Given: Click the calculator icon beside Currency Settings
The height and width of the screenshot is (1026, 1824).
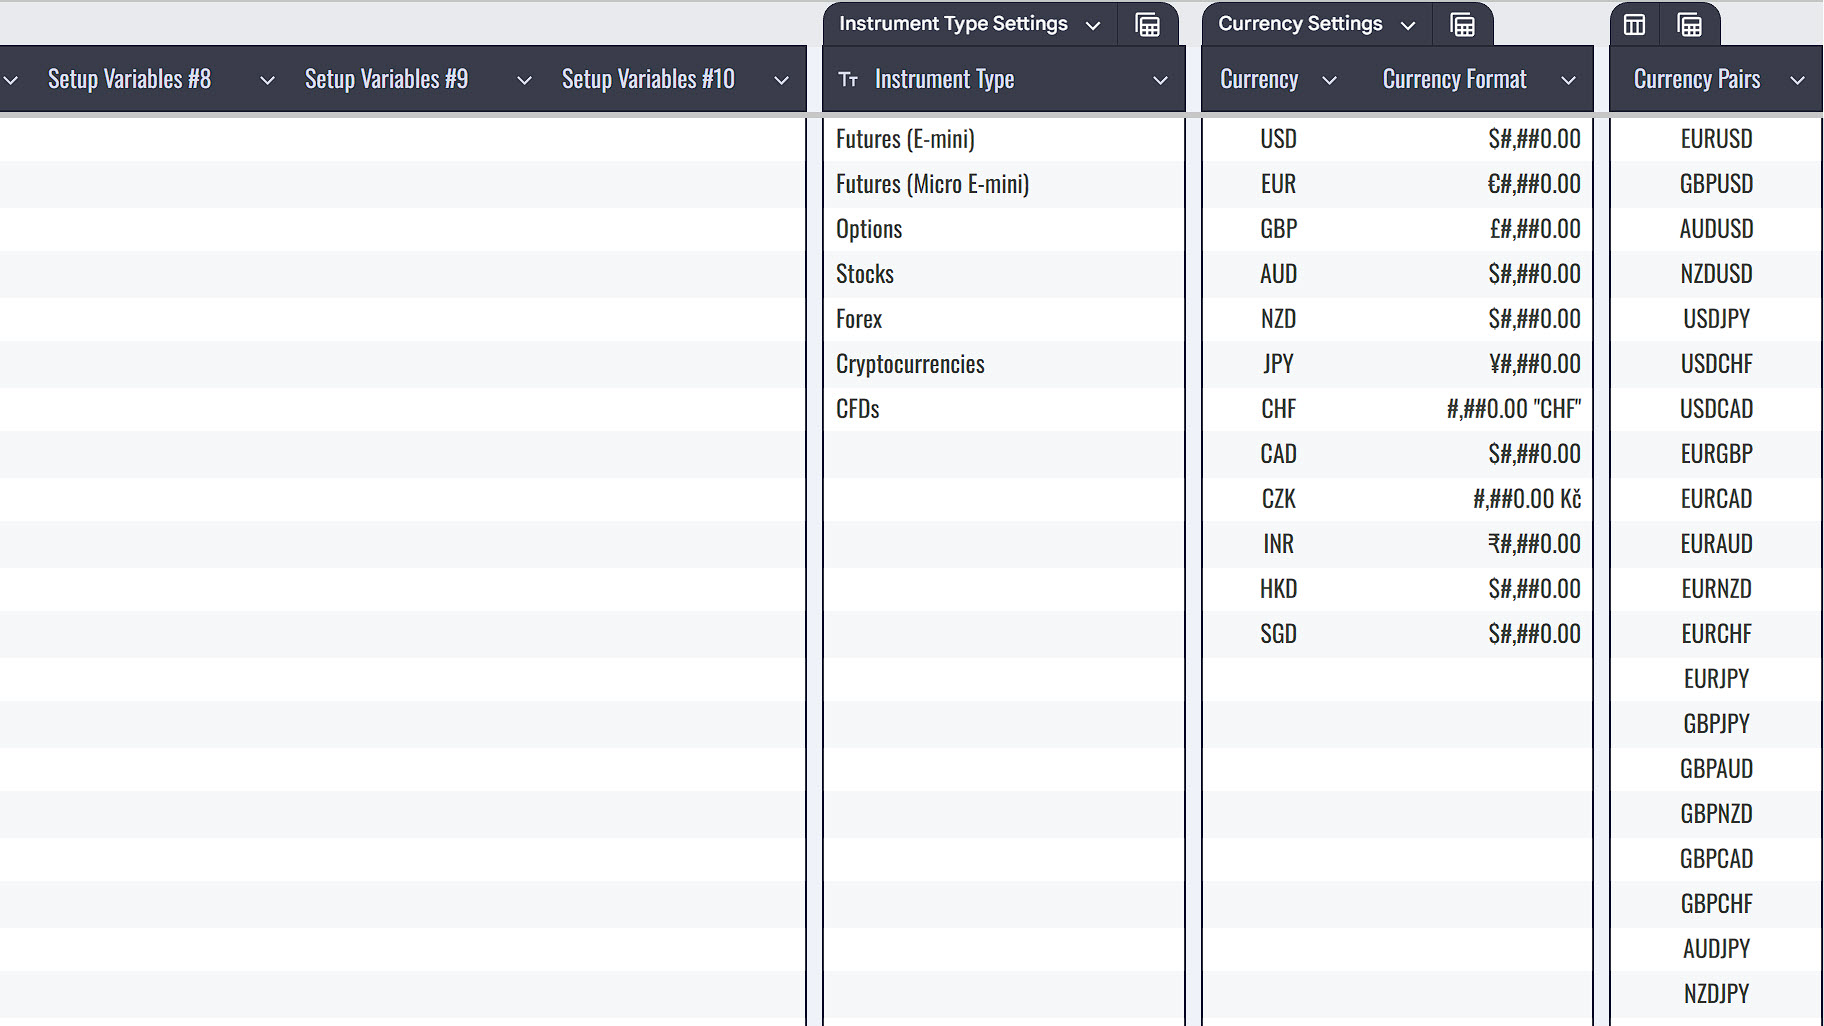Looking at the screenshot, I should [x=1462, y=25].
